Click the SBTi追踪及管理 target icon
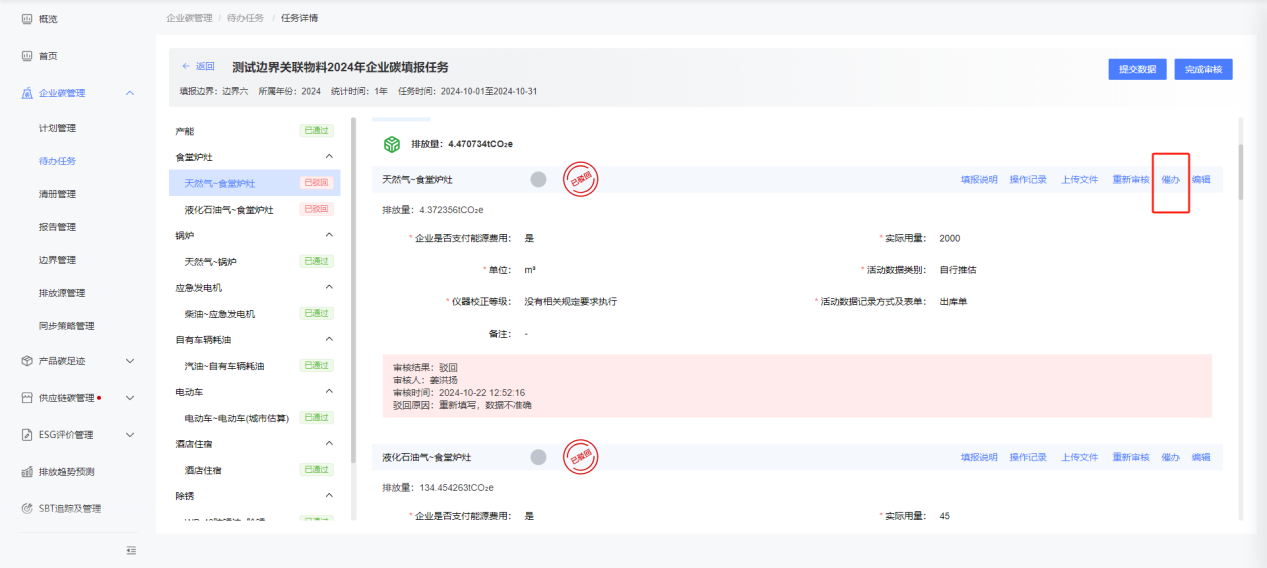Viewport: 1267px width, 568px height. 27,508
